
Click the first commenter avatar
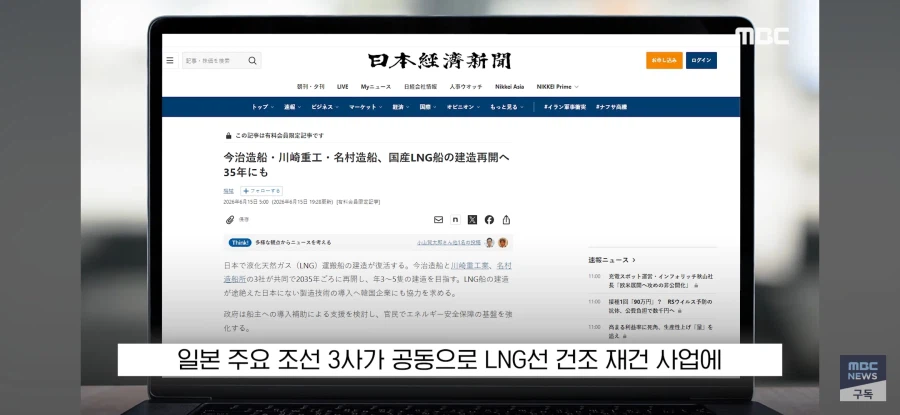pyautogui.click(x=490, y=242)
